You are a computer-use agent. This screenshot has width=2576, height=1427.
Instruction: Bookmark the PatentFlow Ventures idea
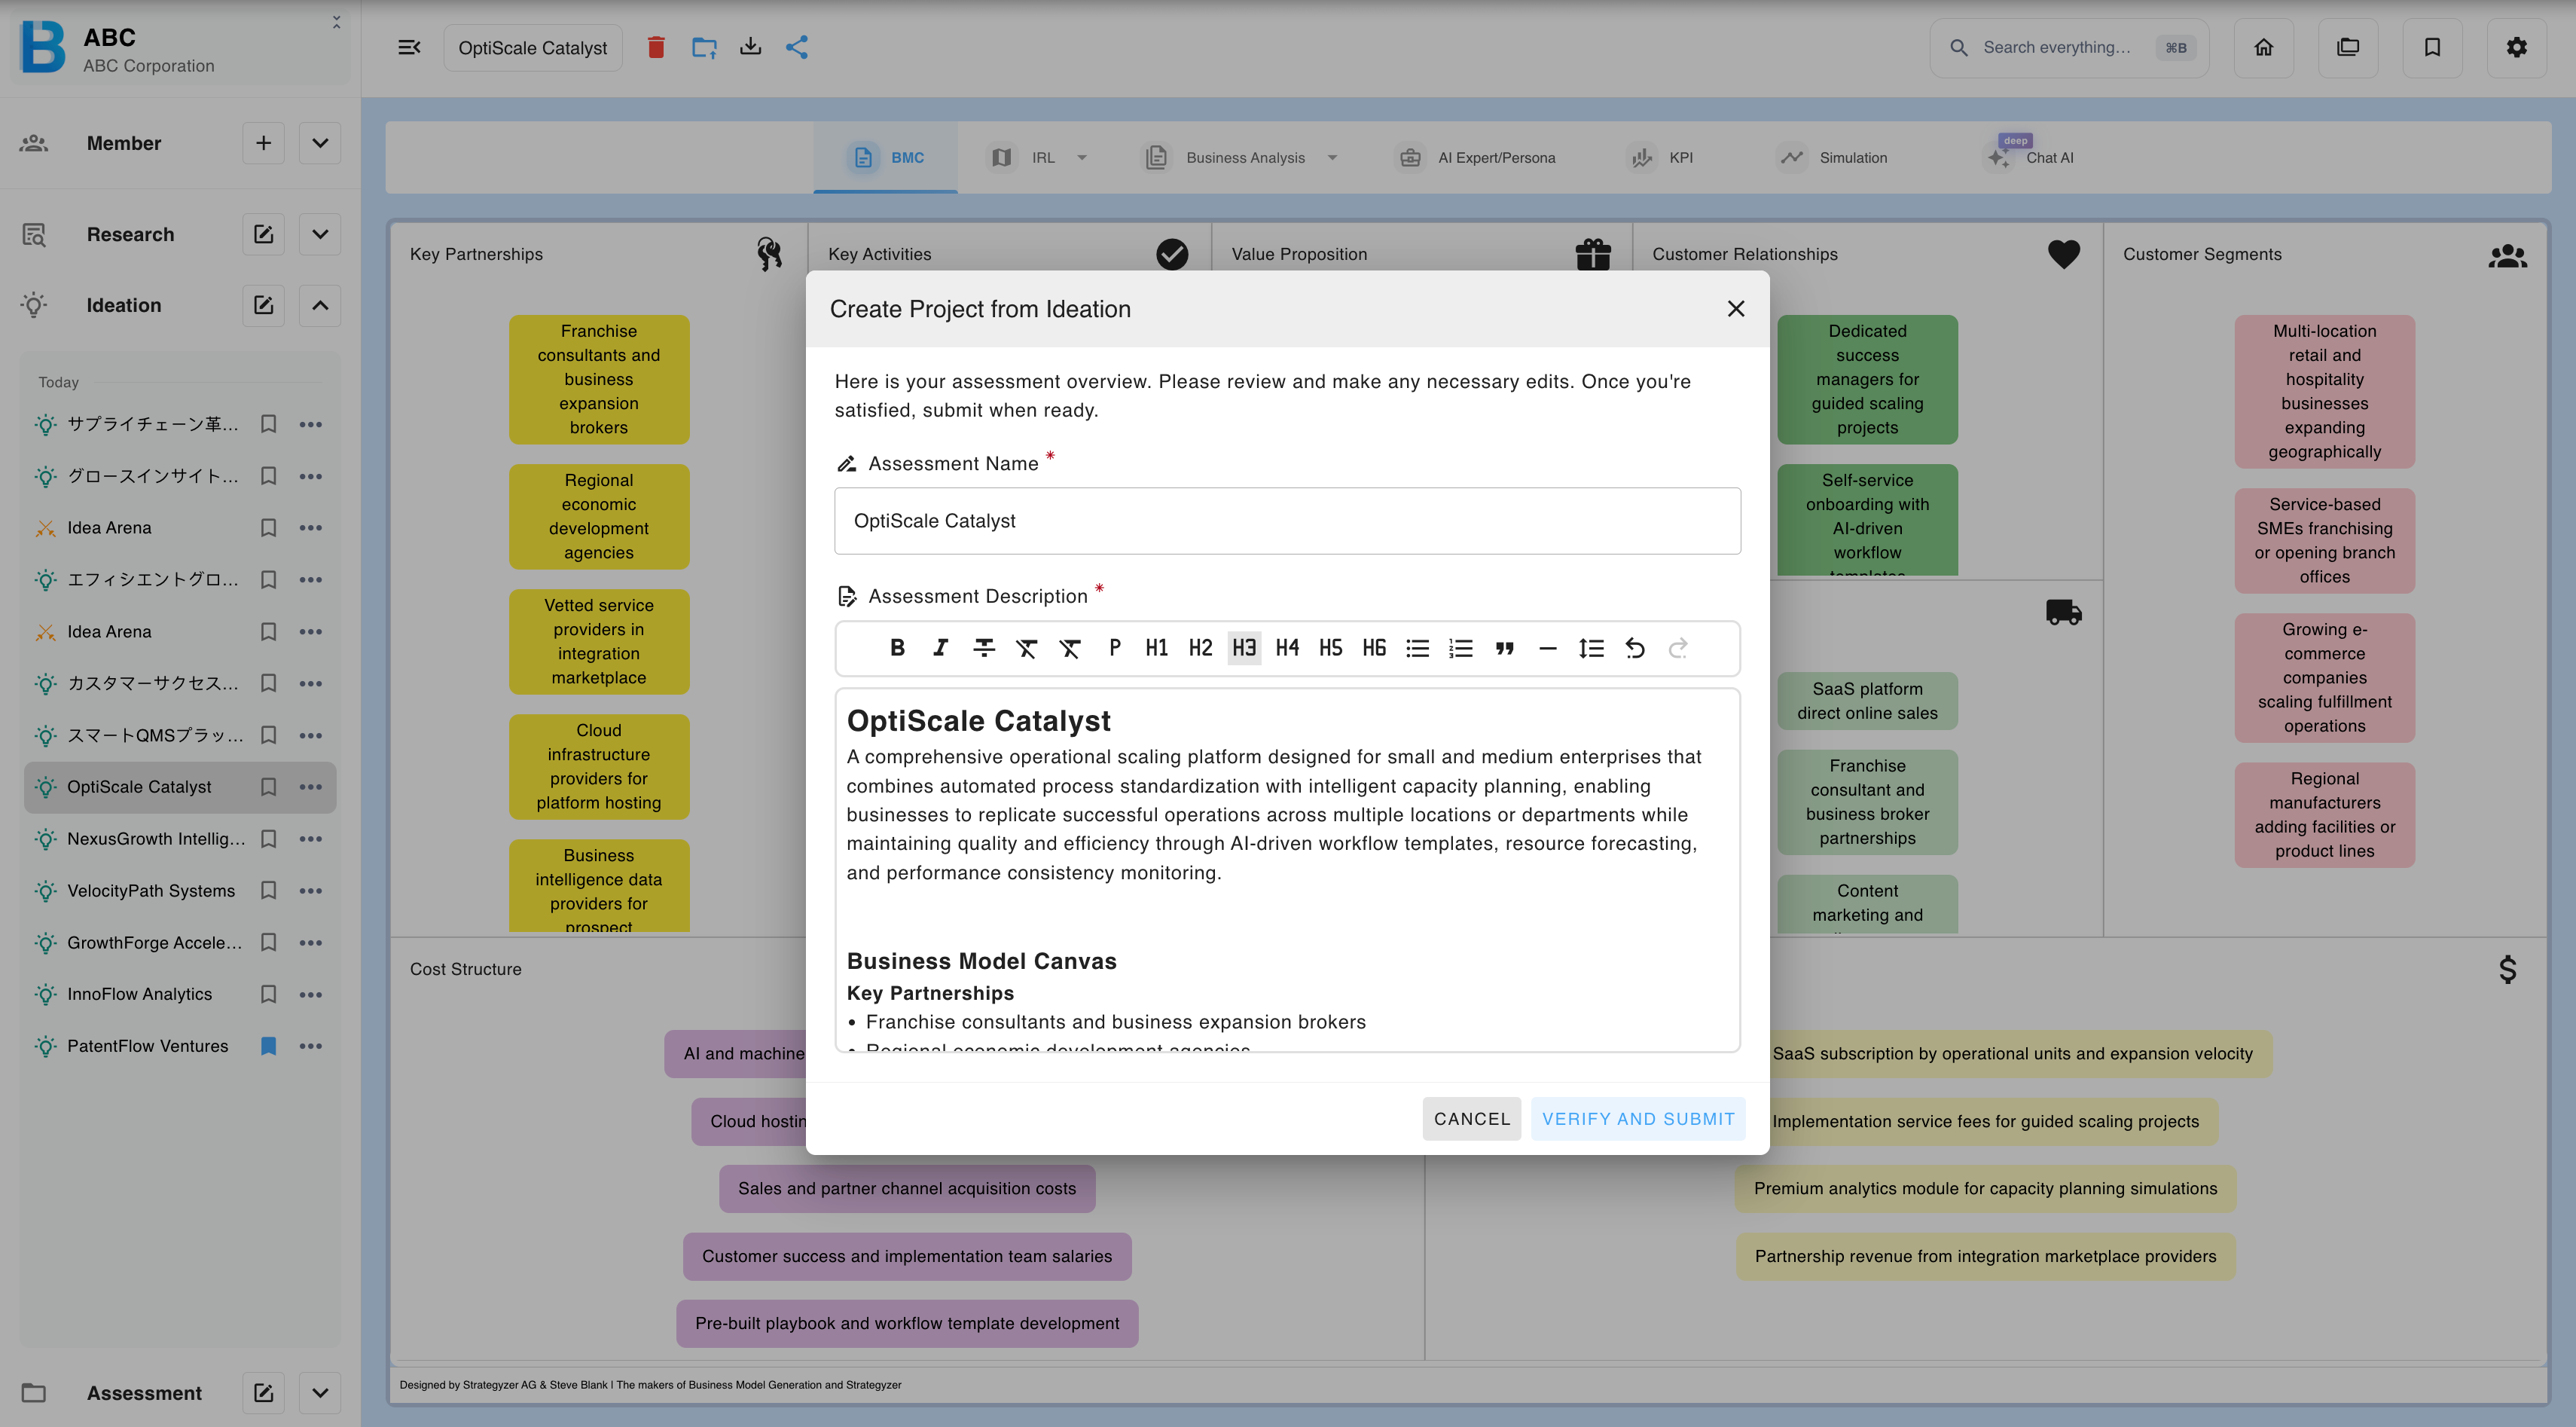tap(268, 1046)
